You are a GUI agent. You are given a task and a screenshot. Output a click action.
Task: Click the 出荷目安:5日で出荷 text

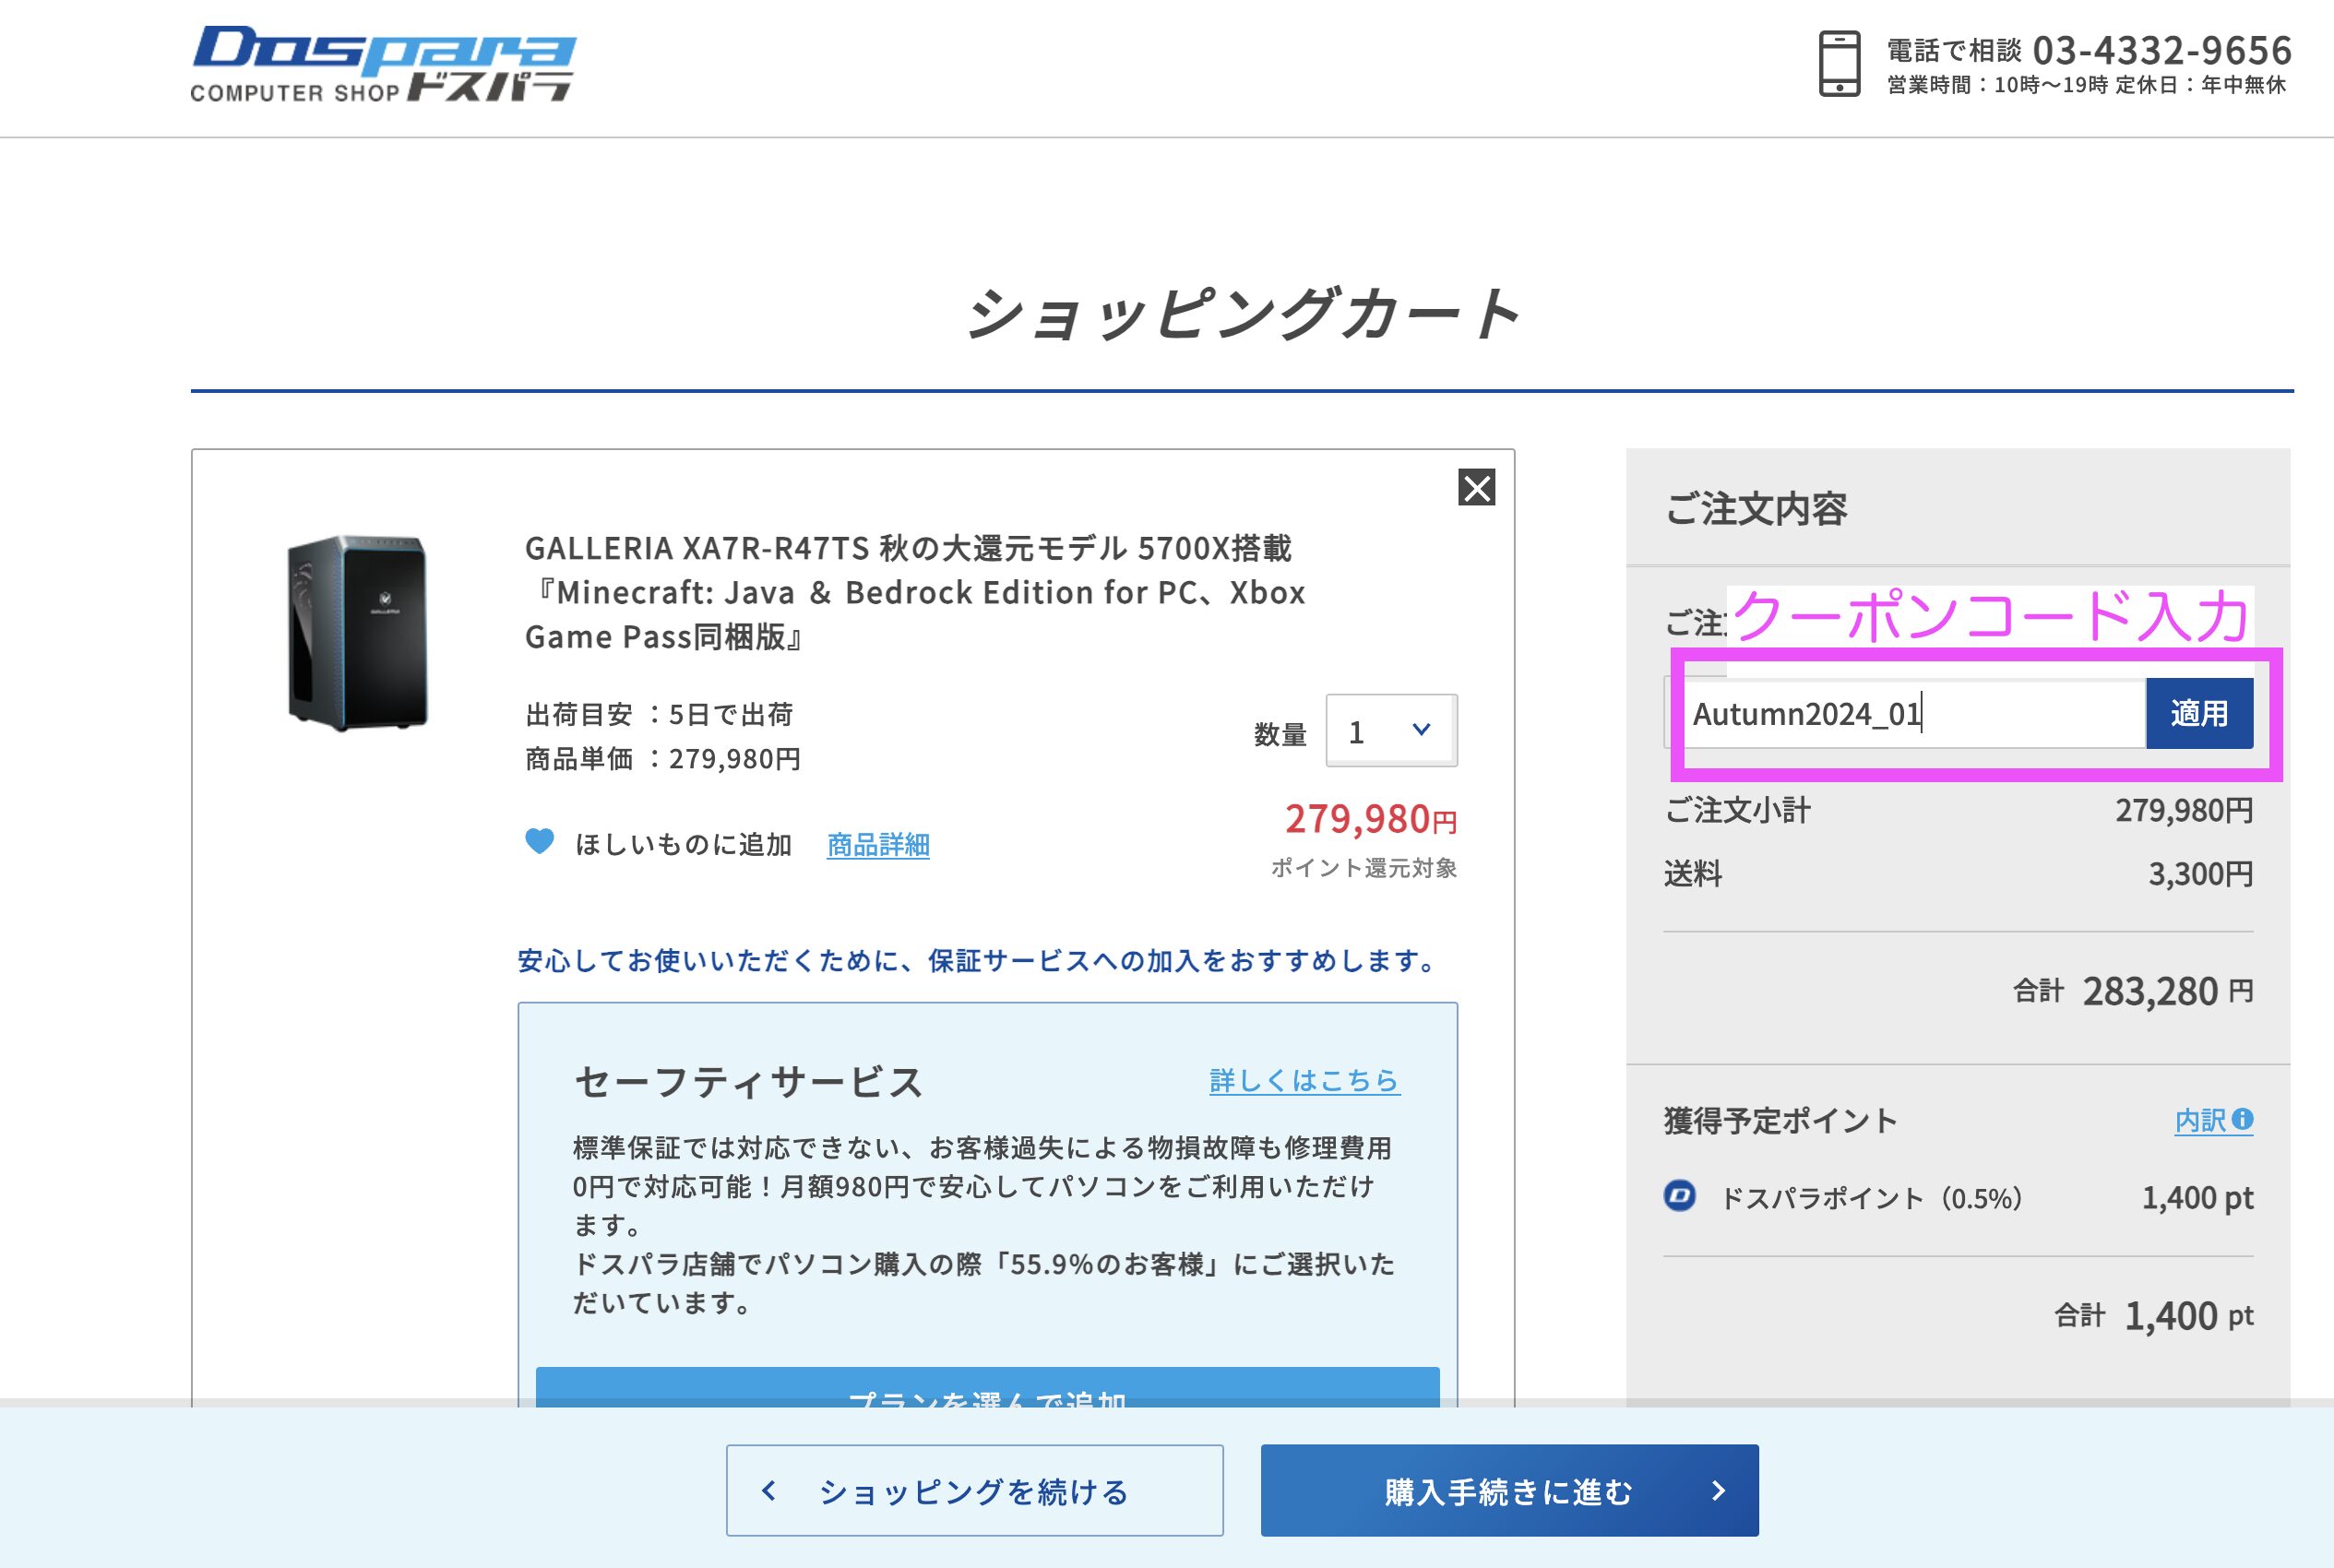point(660,714)
